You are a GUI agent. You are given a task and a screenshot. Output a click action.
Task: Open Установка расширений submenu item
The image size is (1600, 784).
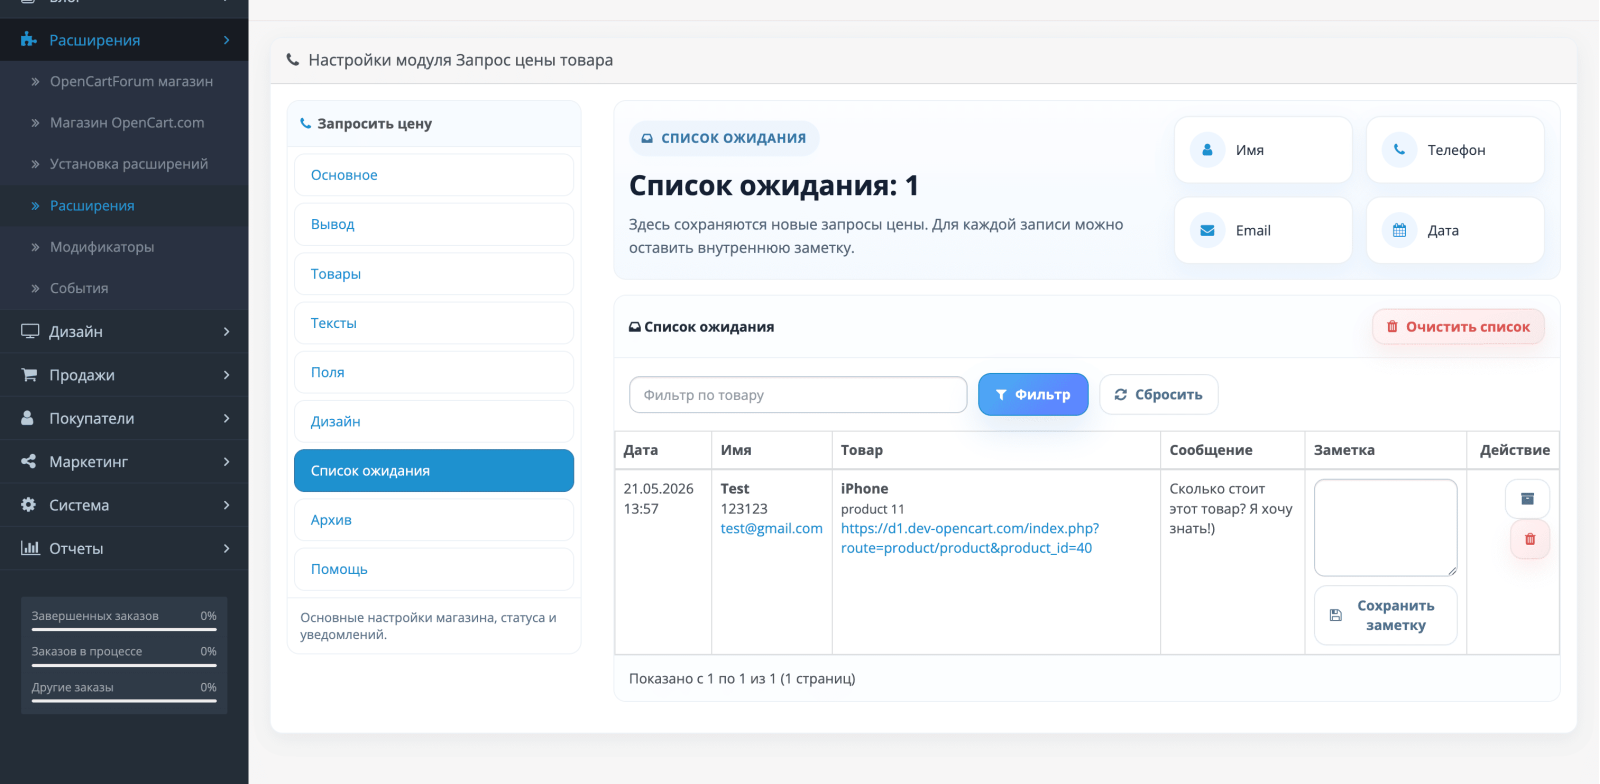pyautogui.click(x=124, y=164)
